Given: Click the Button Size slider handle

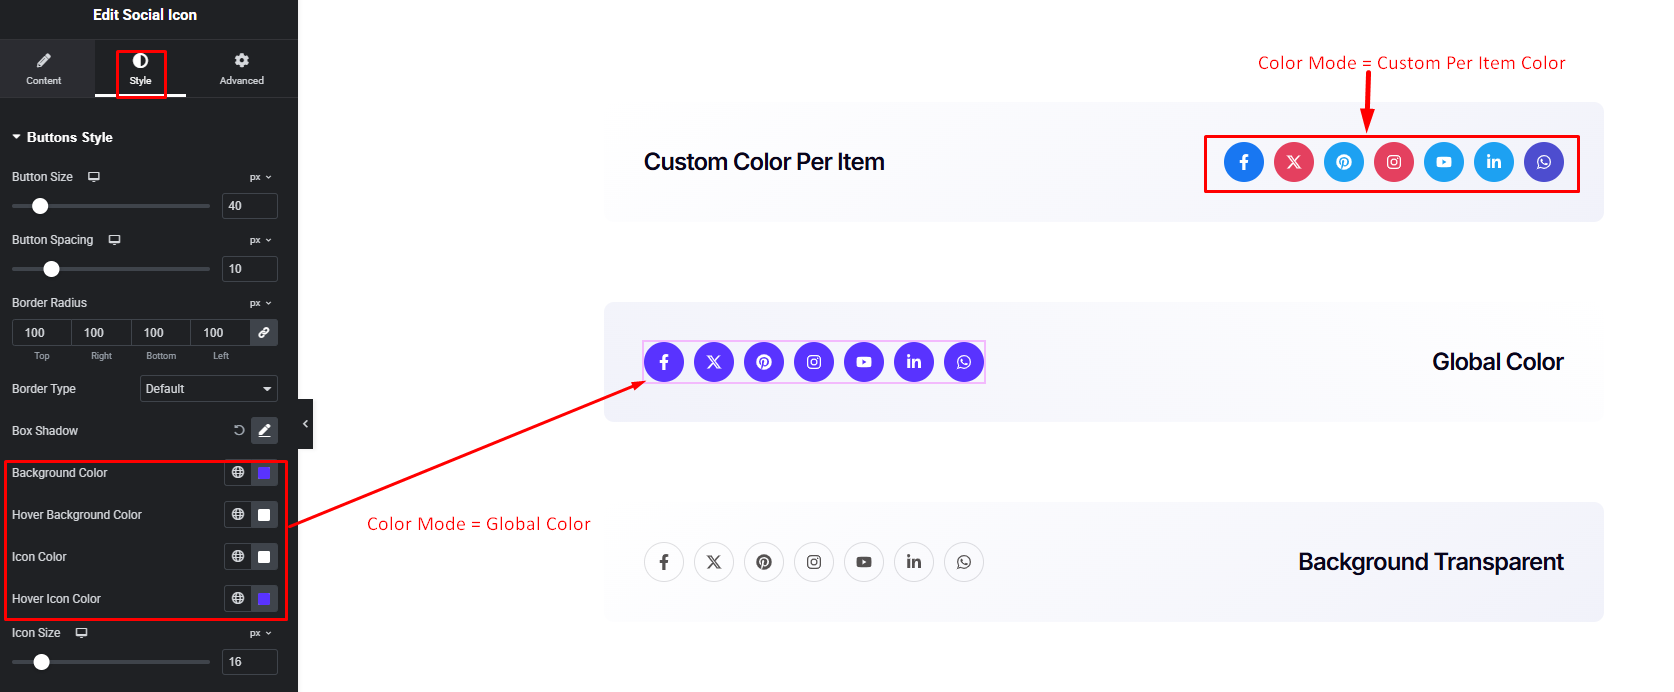Looking at the screenshot, I should [x=40, y=206].
